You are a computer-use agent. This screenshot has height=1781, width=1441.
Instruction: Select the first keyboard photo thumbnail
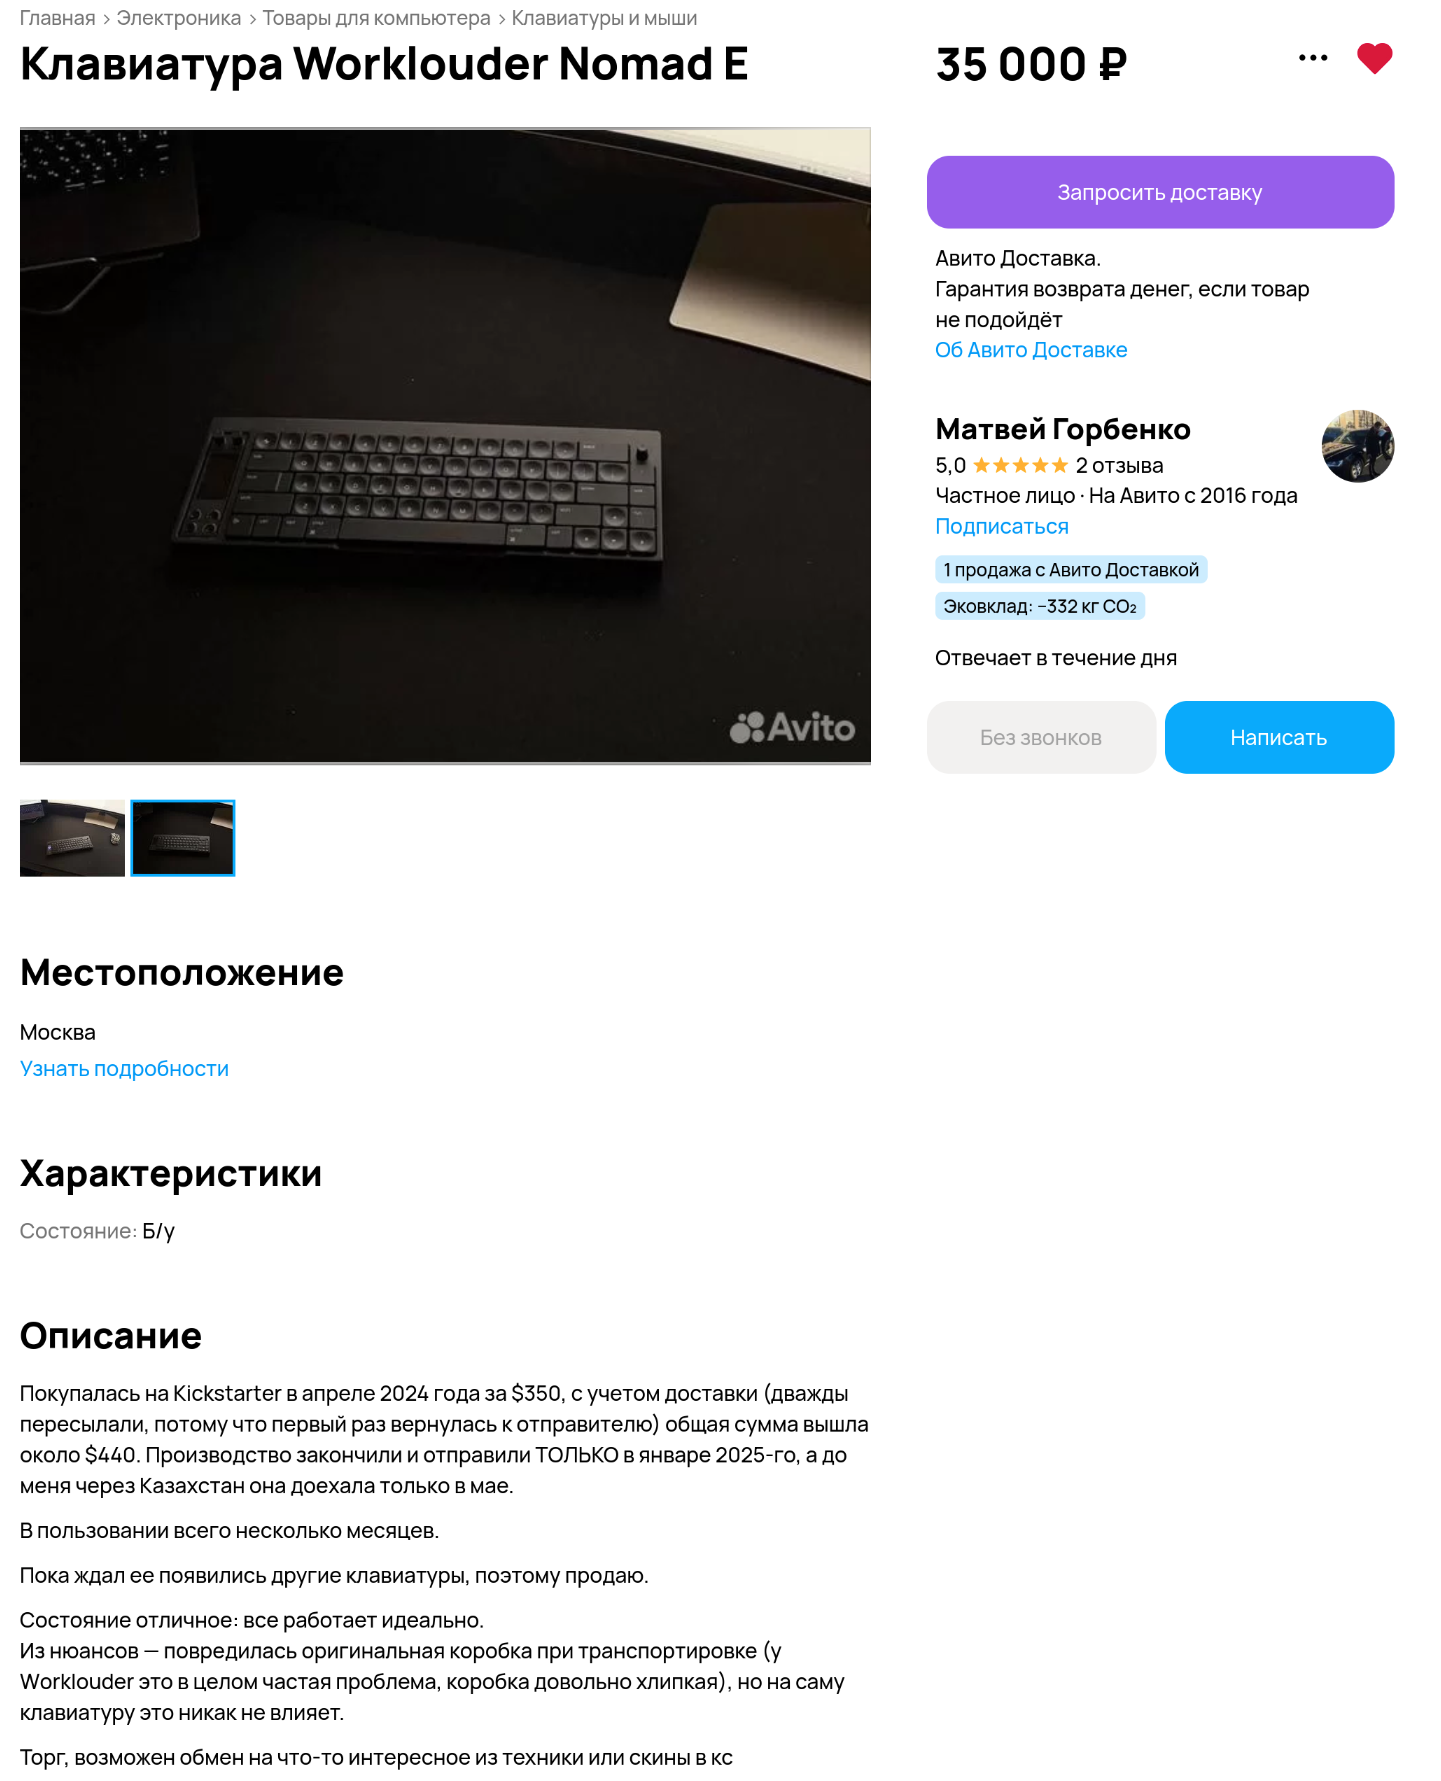(x=72, y=838)
